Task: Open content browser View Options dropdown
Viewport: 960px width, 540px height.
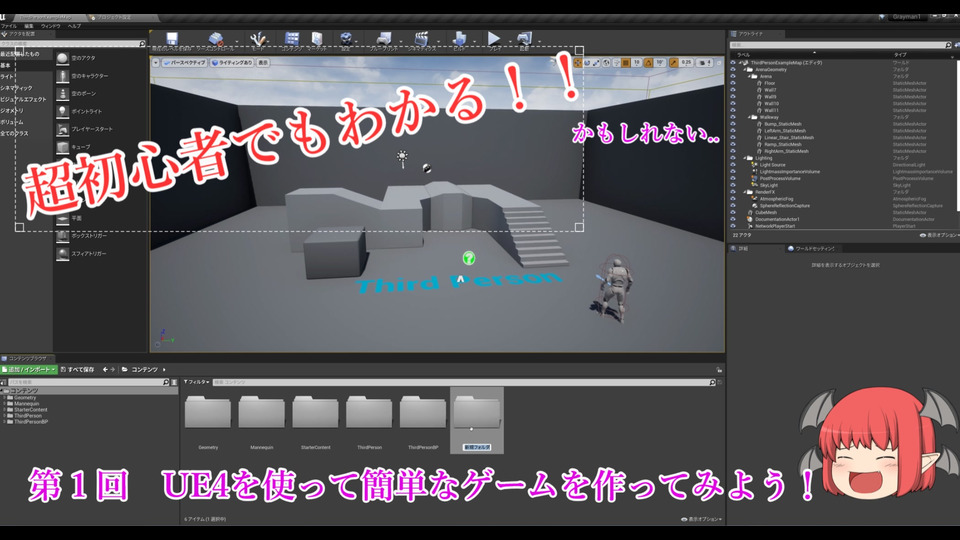Action: click(x=701, y=519)
